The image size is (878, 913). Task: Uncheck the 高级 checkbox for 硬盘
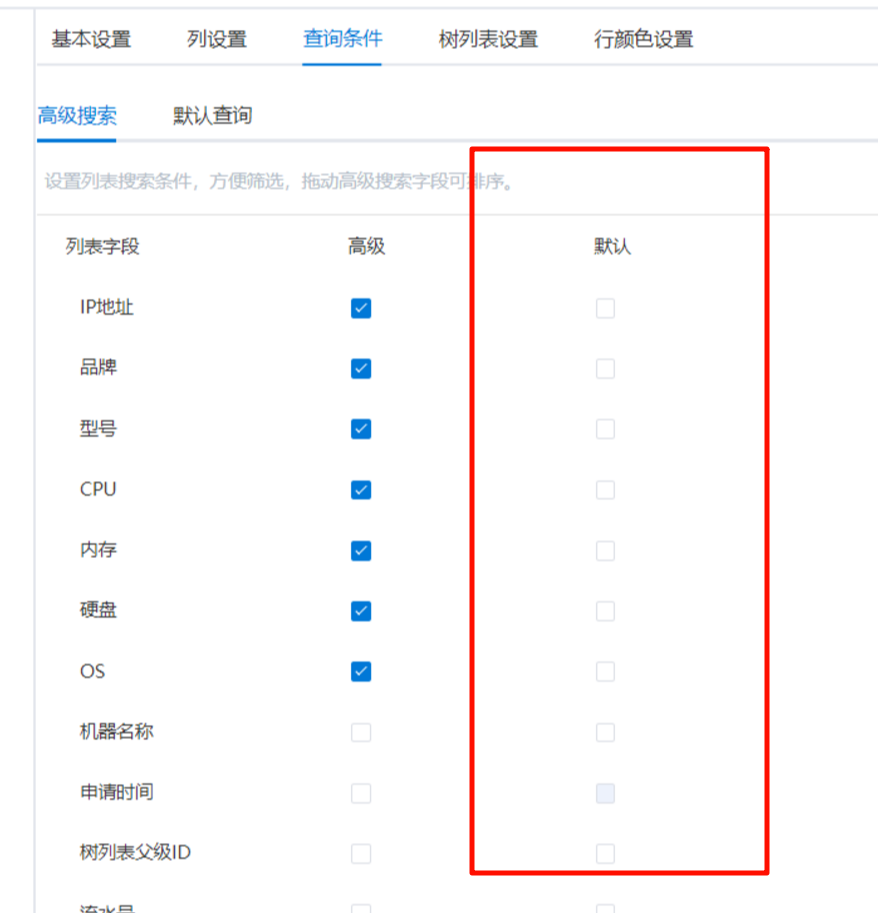[x=361, y=611]
